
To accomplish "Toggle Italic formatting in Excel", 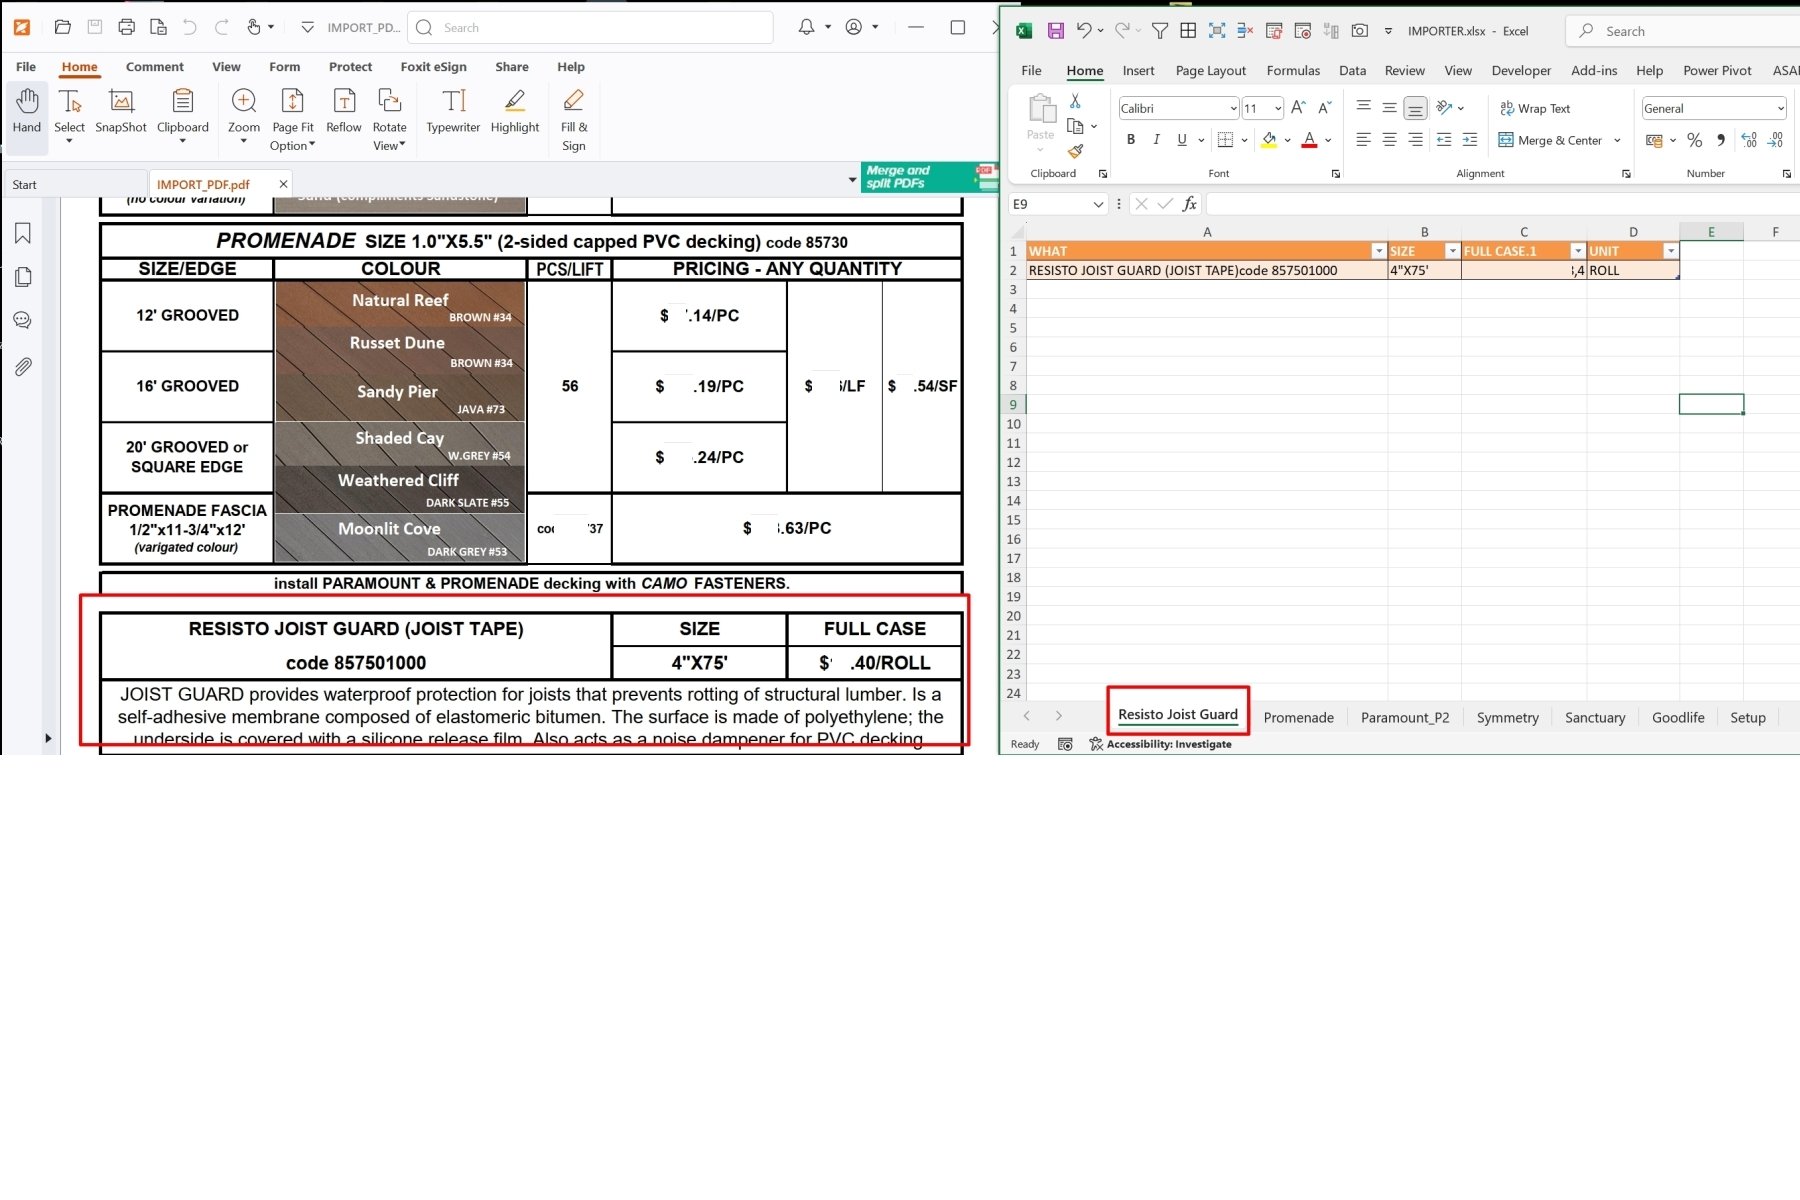I will click(x=1156, y=140).
